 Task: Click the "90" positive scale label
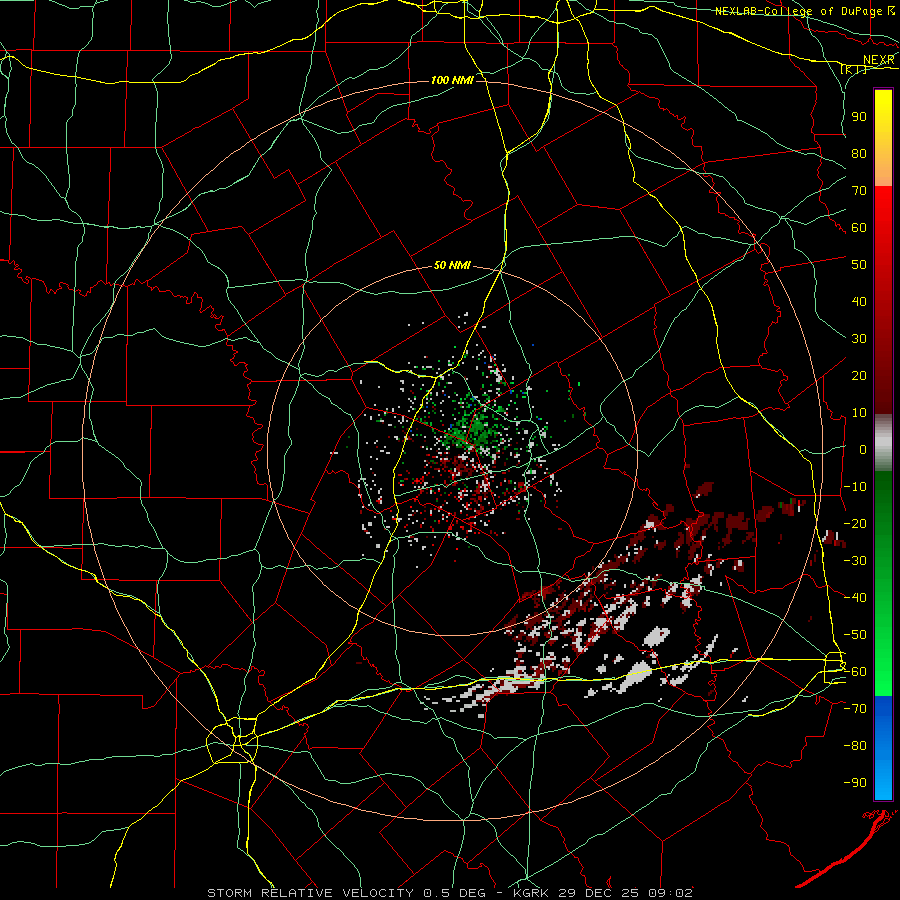point(859,117)
